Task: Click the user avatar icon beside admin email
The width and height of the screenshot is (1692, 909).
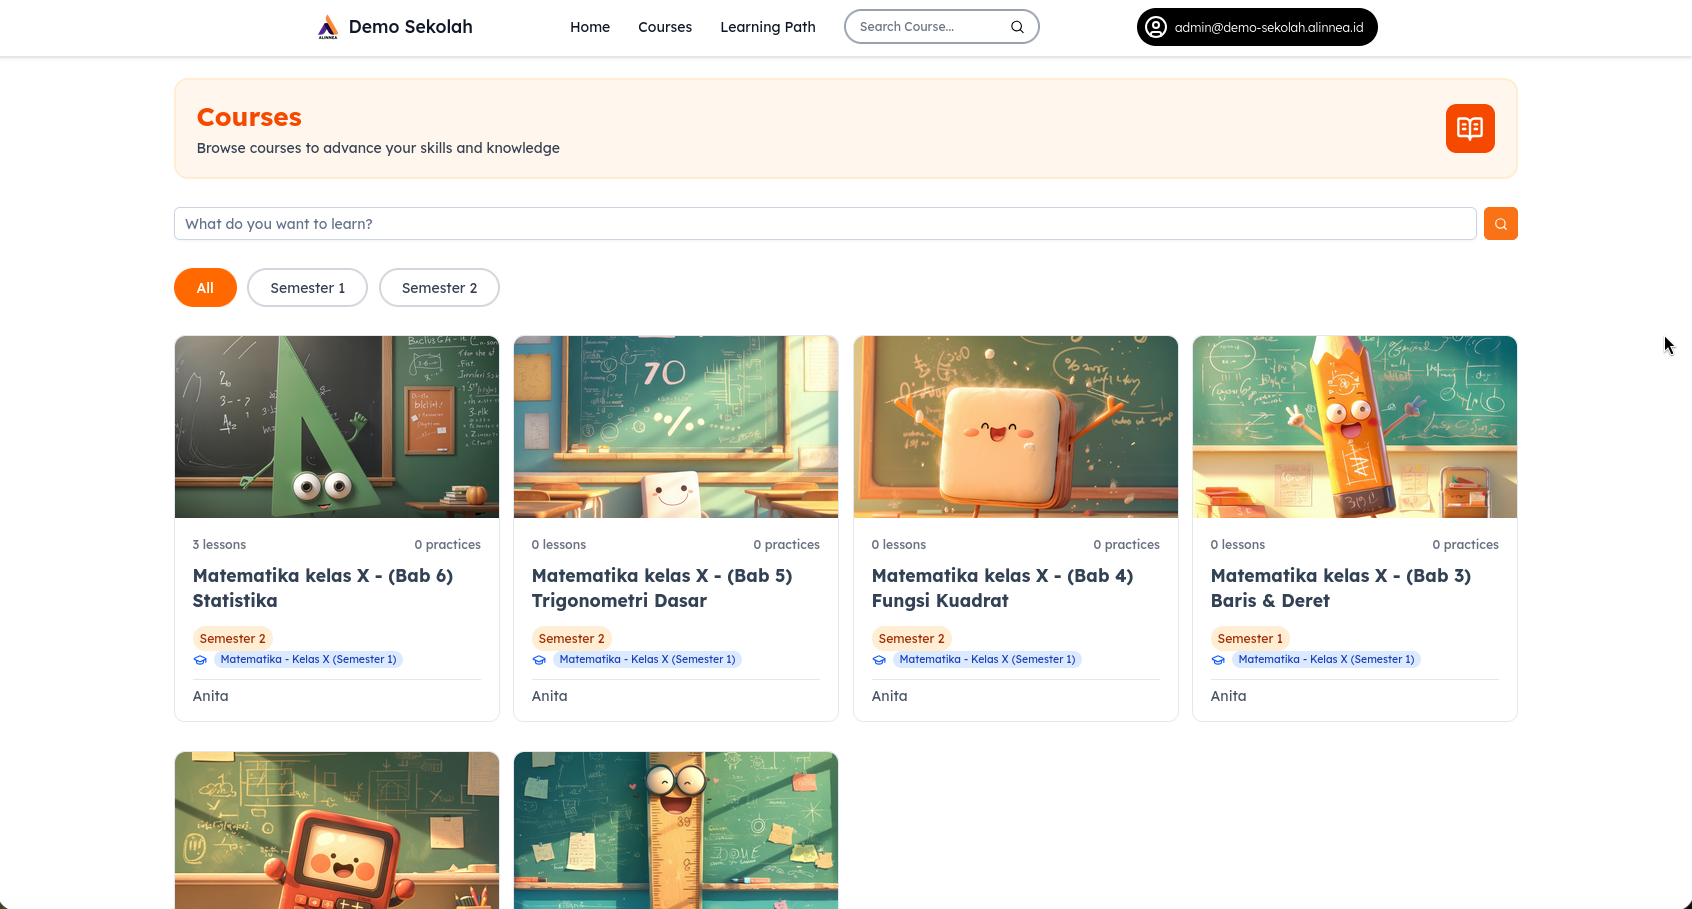Action: 1156,27
